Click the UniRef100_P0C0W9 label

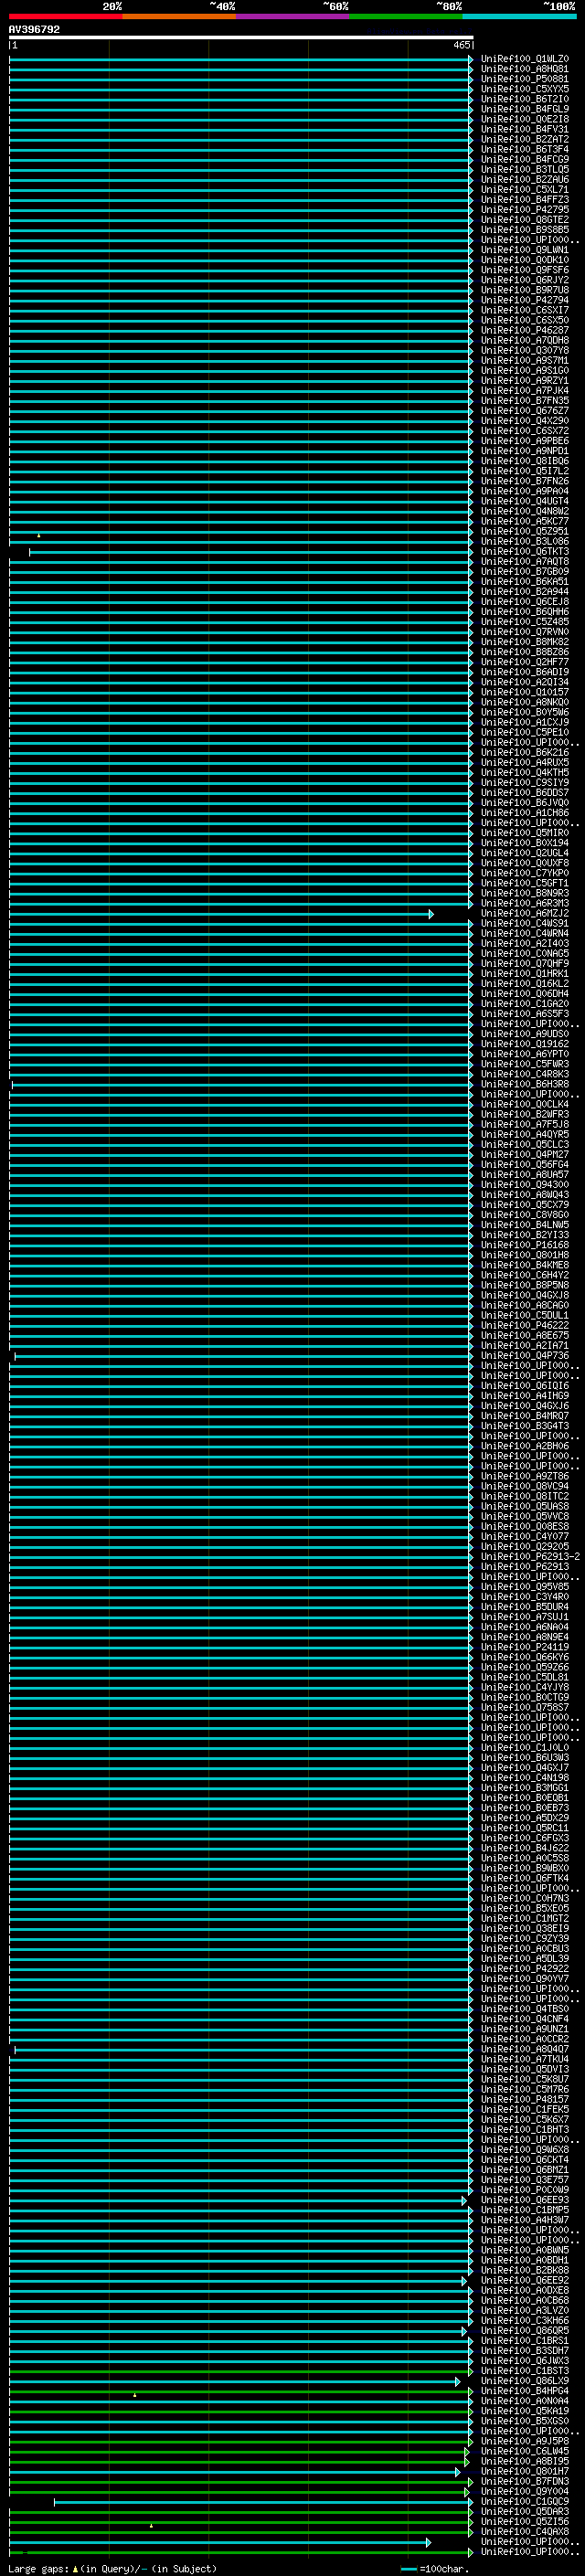coord(524,2190)
